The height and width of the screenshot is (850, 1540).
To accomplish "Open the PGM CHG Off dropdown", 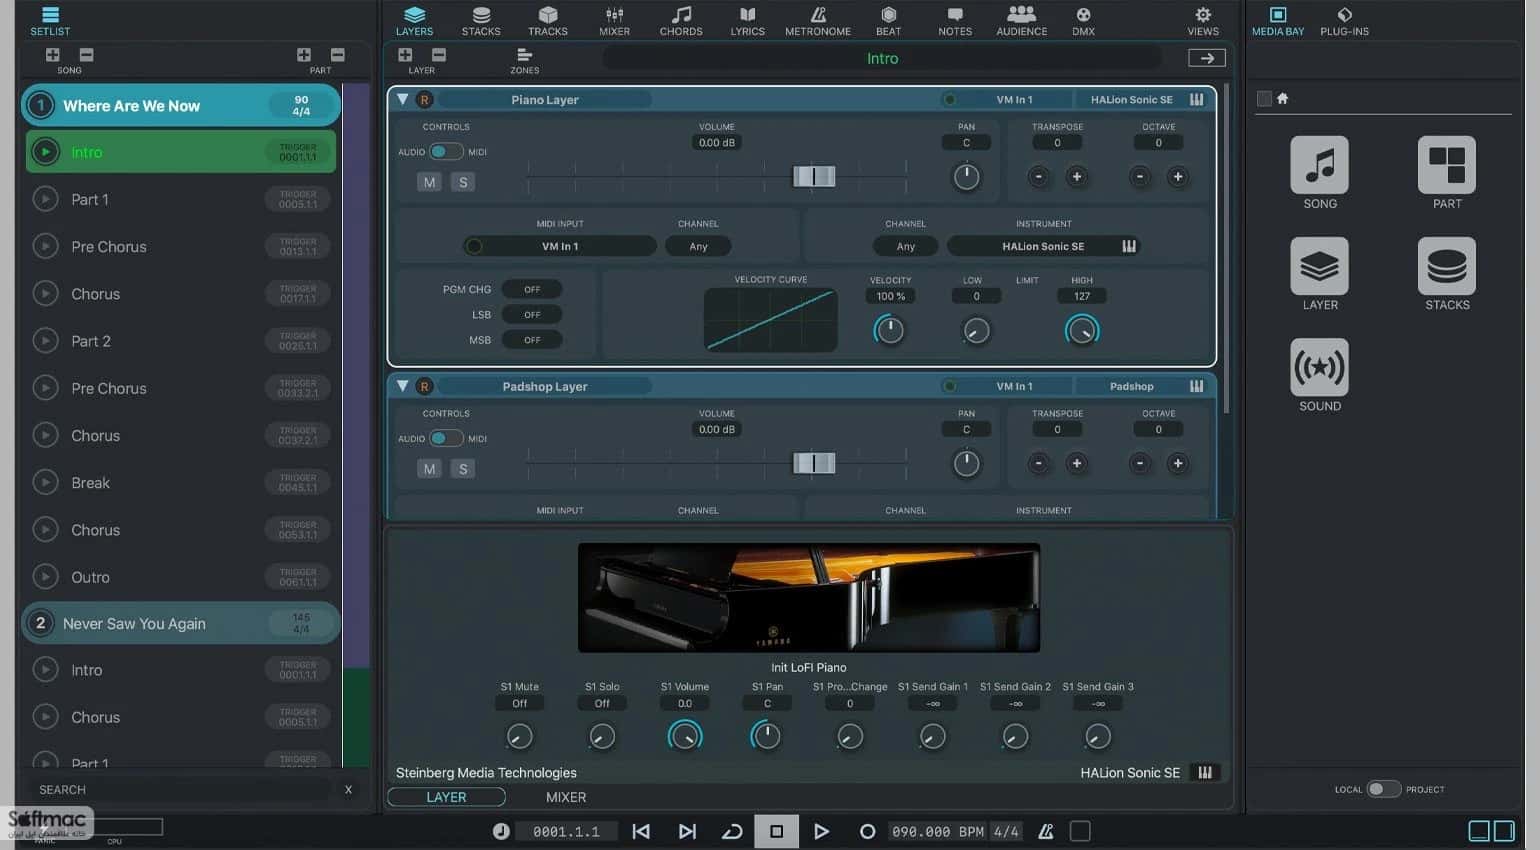I will [x=532, y=289].
